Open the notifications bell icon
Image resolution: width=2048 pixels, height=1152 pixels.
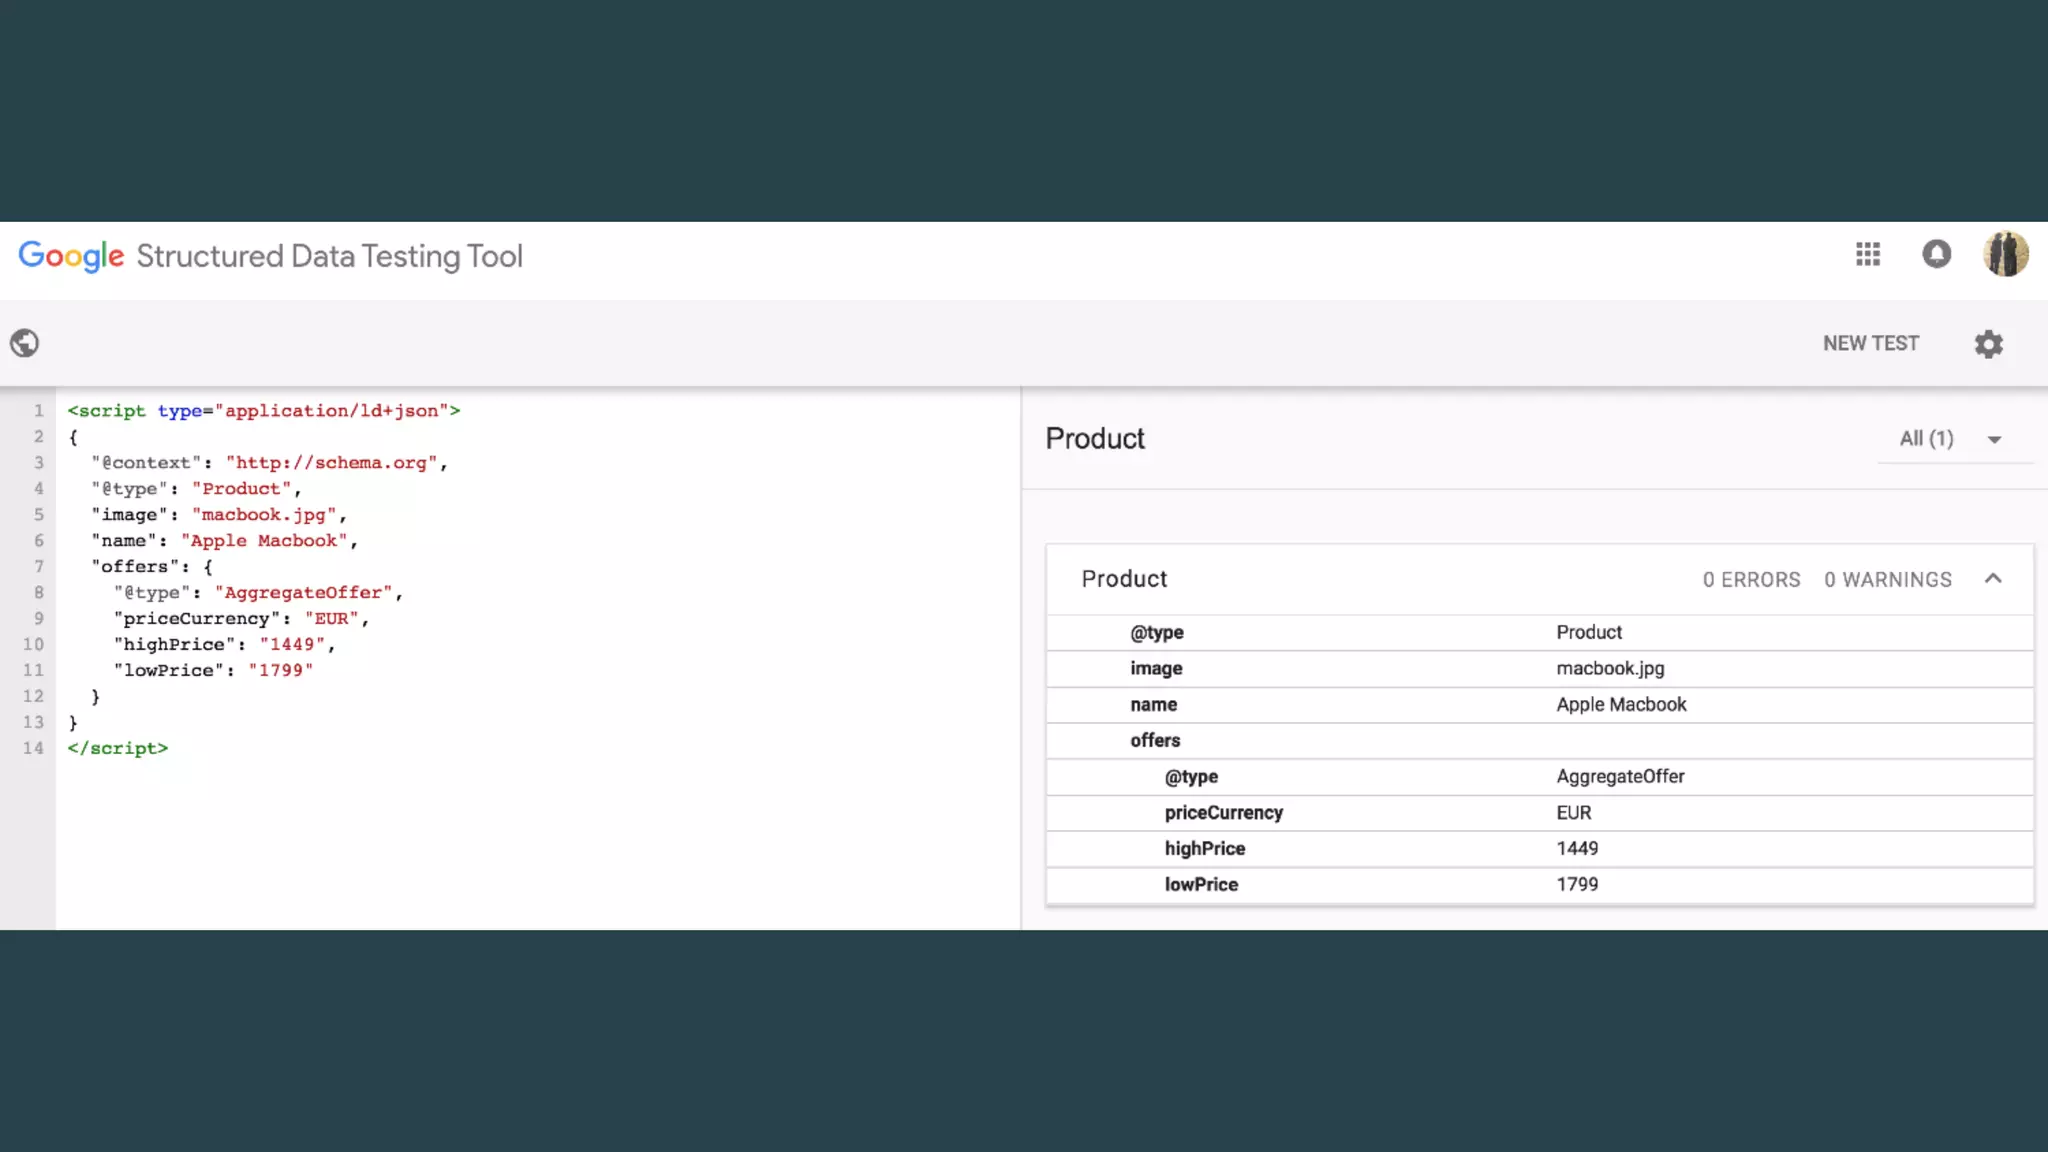(x=1937, y=254)
